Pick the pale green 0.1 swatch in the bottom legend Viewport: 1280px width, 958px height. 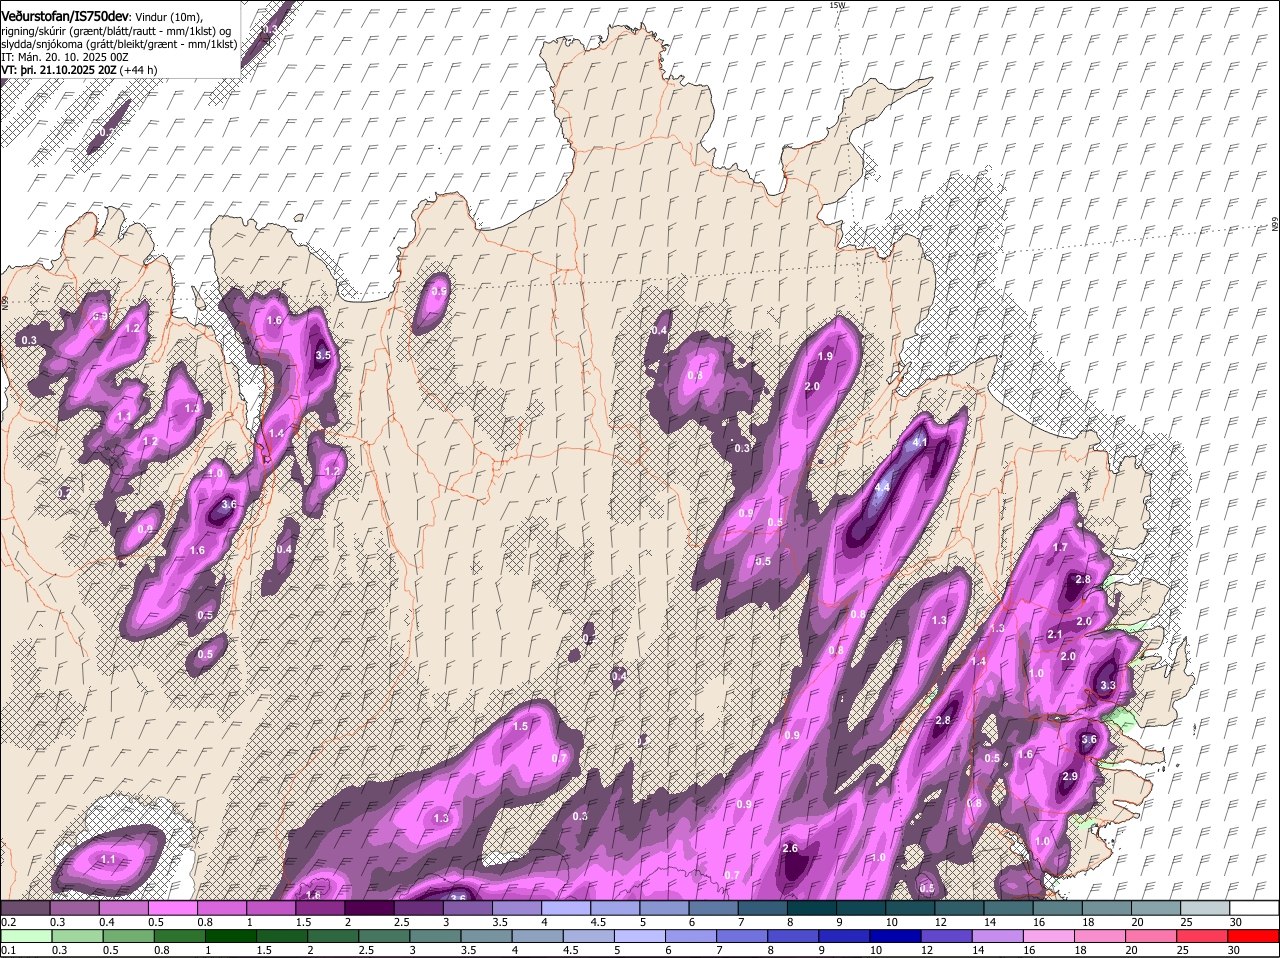[26, 937]
